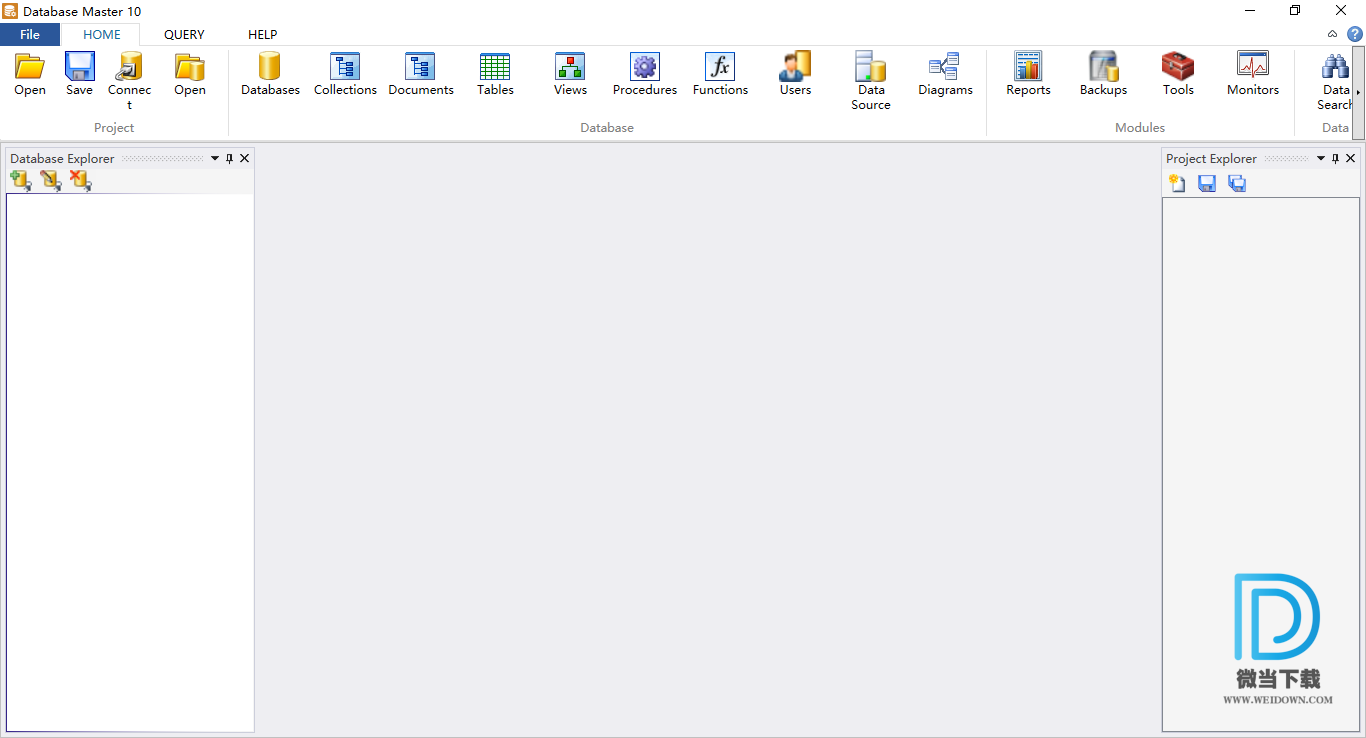Collapse the ribbon with the caret arrow

coord(1333,34)
